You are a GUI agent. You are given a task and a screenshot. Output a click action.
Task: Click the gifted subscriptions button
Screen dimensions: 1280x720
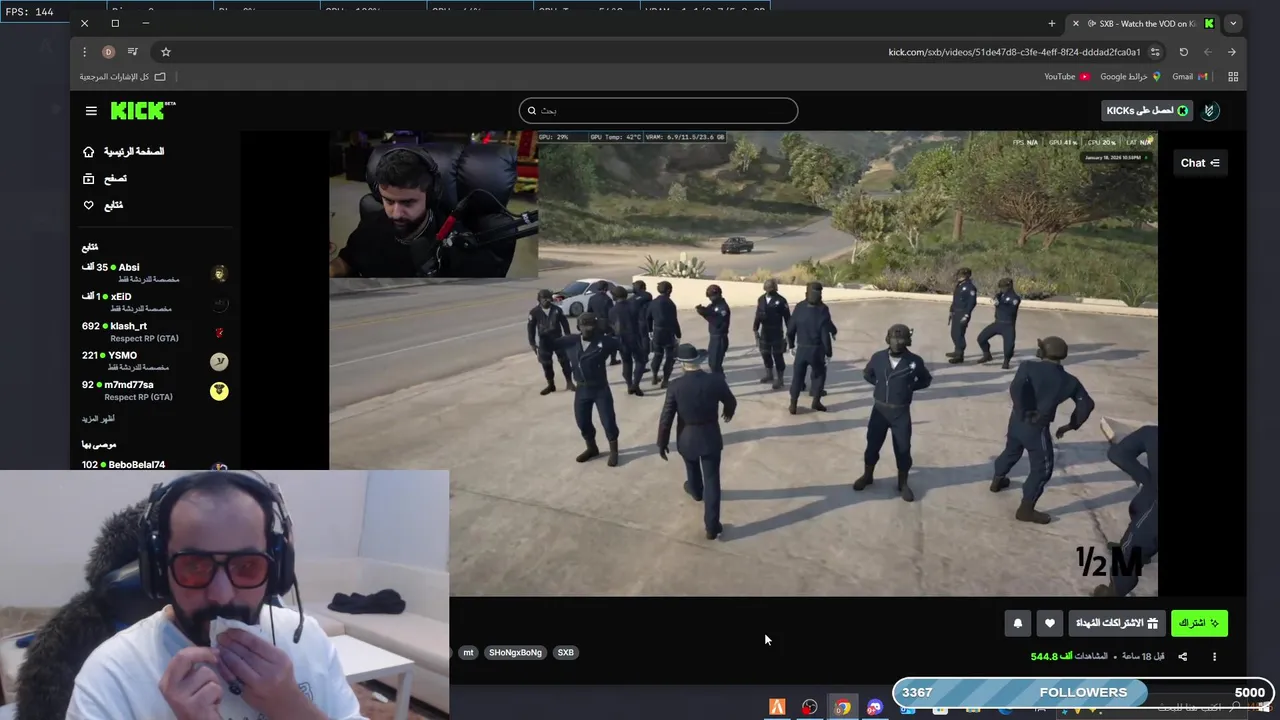(x=1116, y=623)
